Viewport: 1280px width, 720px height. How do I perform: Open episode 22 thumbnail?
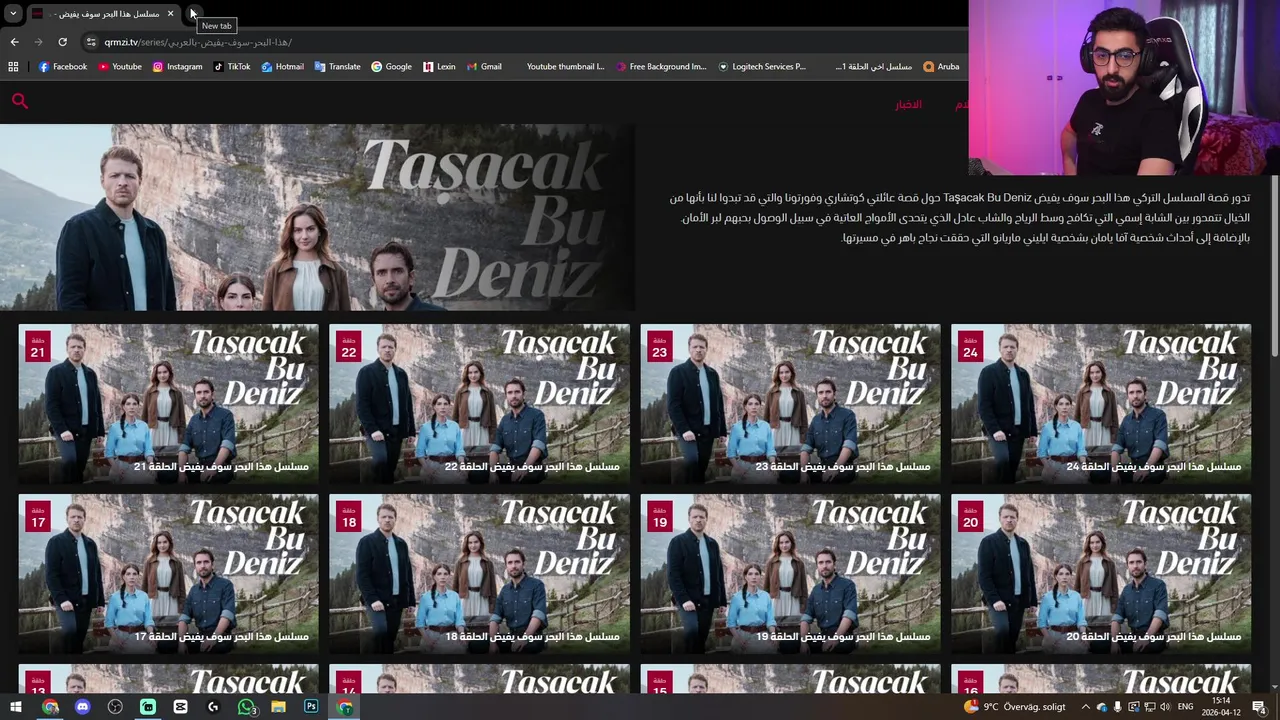coord(479,403)
